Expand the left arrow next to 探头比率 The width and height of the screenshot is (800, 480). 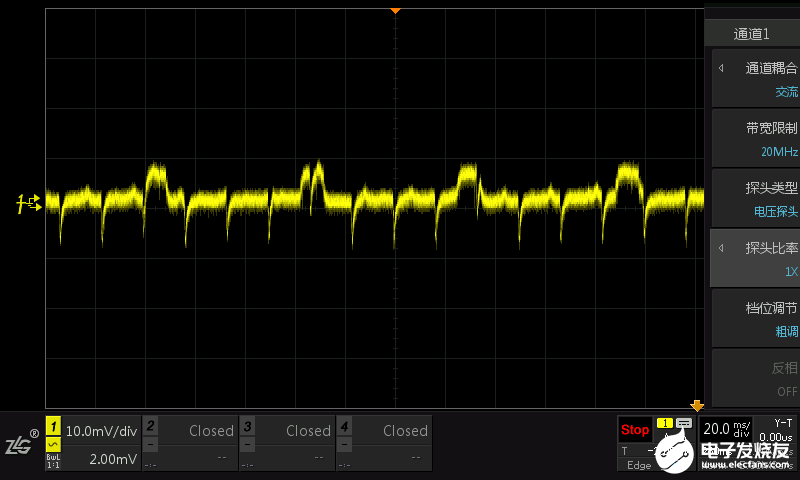click(721, 248)
